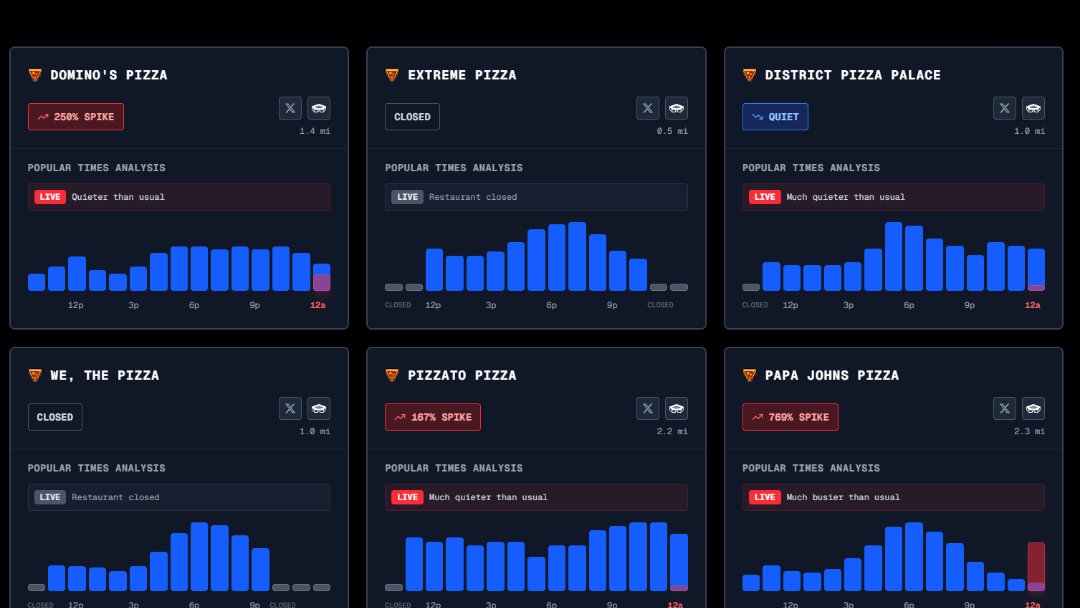Click 'Much busier than usual' on Papa Johns

point(842,497)
